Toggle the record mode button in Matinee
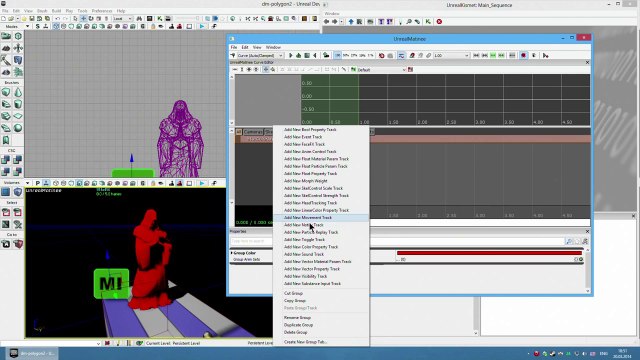 524,56
